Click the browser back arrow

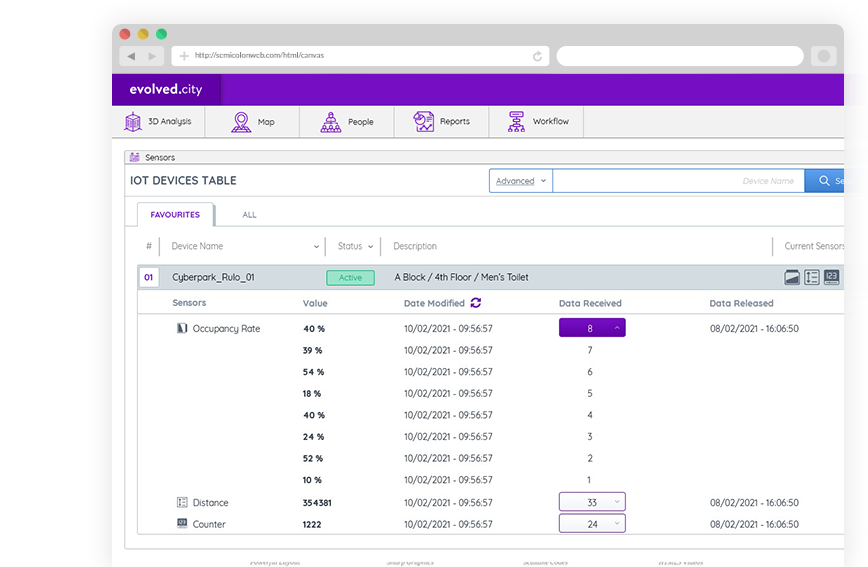(x=131, y=56)
